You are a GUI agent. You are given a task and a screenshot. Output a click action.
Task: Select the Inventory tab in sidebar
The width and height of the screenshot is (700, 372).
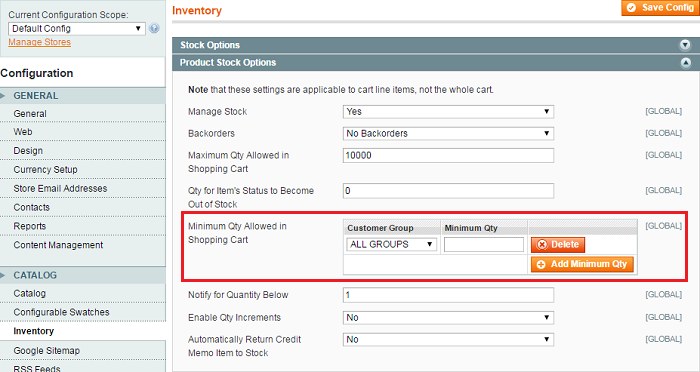point(83,331)
